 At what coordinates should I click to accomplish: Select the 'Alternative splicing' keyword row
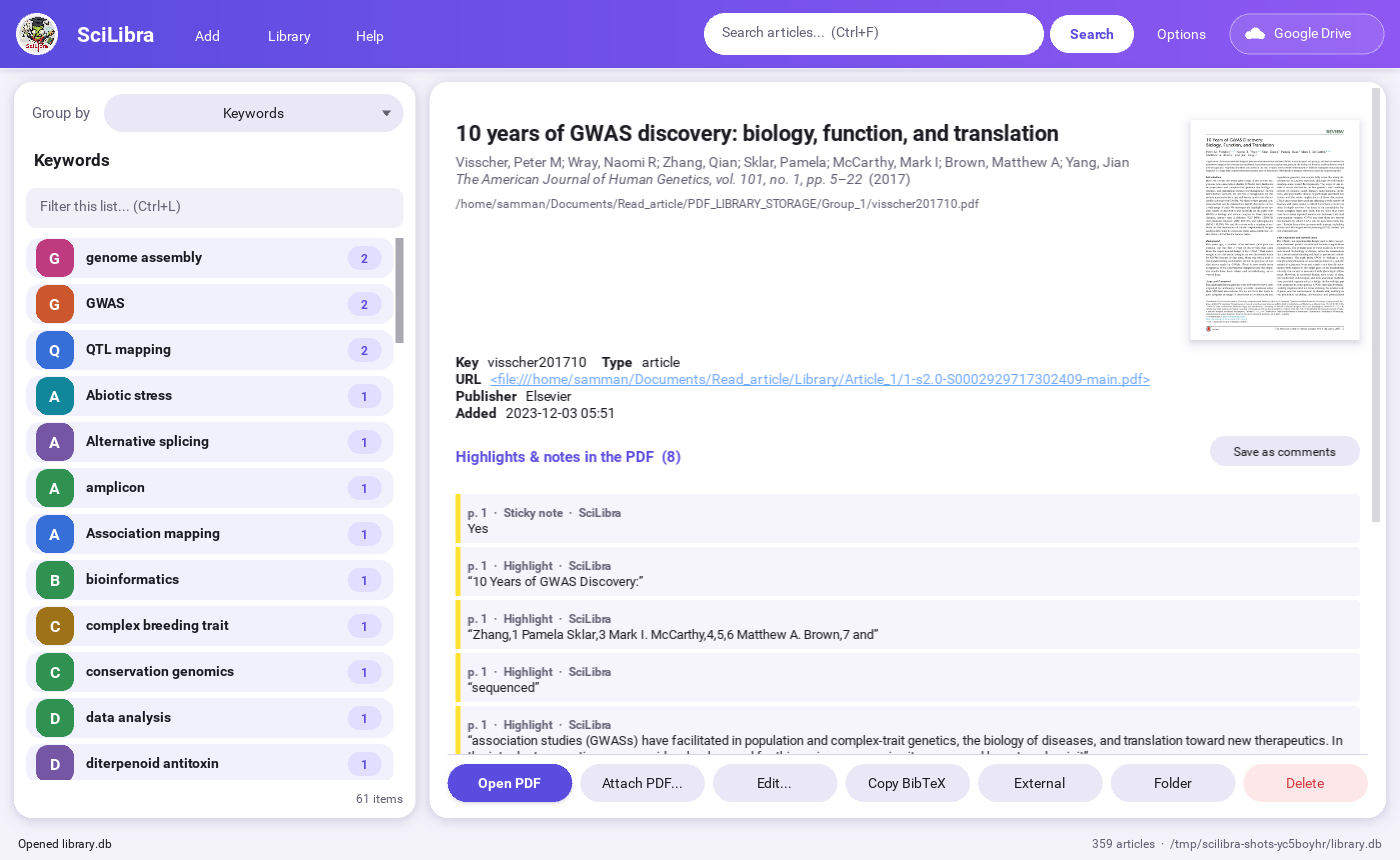pyautogui.click(x=210, y=442)
